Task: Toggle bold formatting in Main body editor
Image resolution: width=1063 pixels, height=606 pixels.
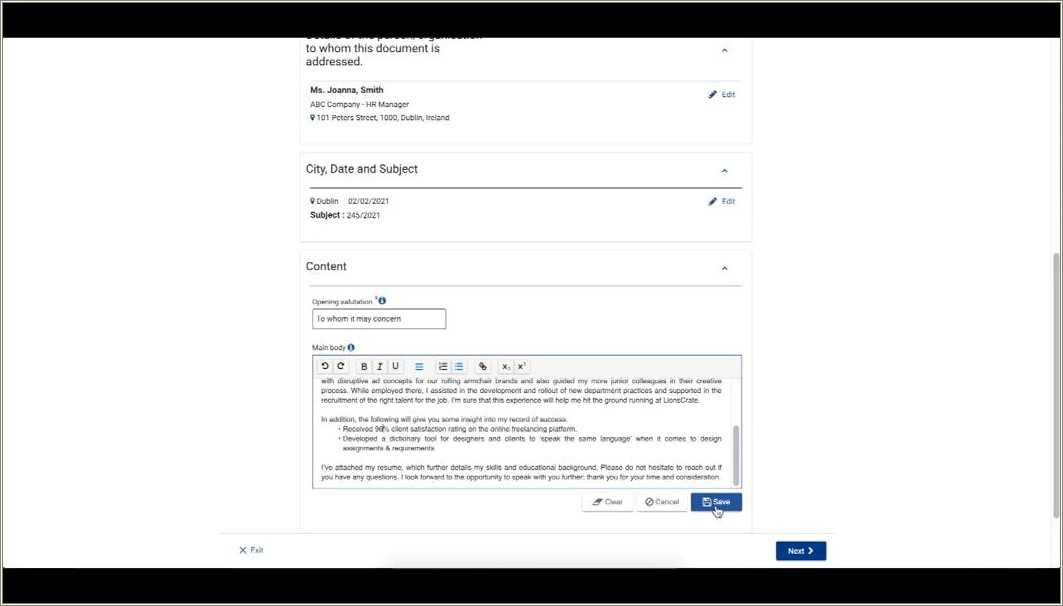Action: point(364,367)
